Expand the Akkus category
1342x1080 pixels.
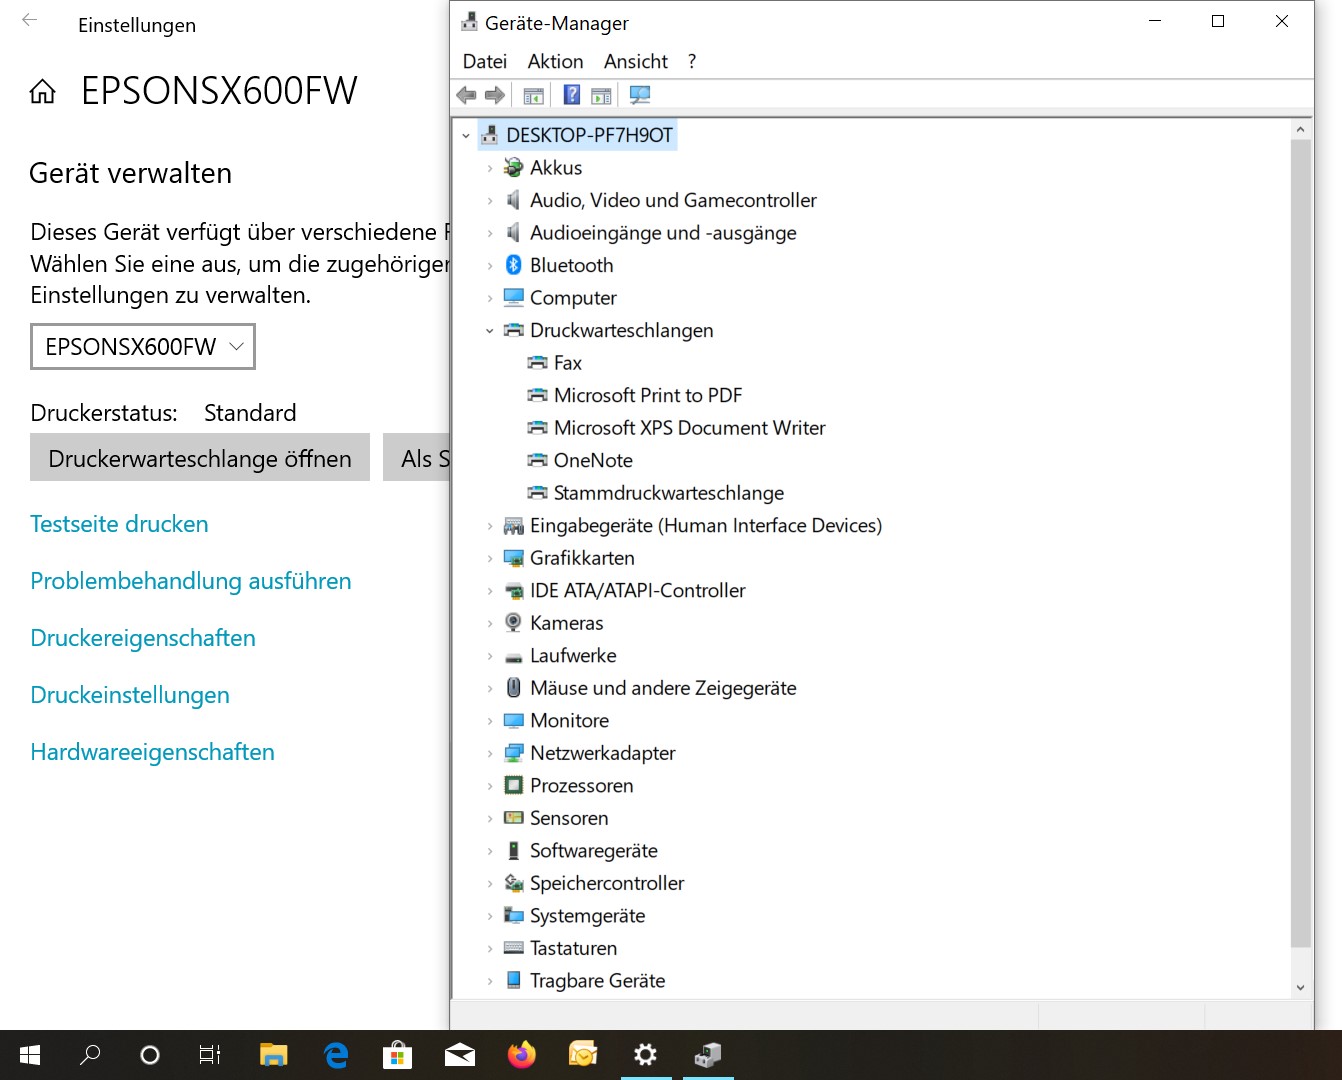(490, 168)
